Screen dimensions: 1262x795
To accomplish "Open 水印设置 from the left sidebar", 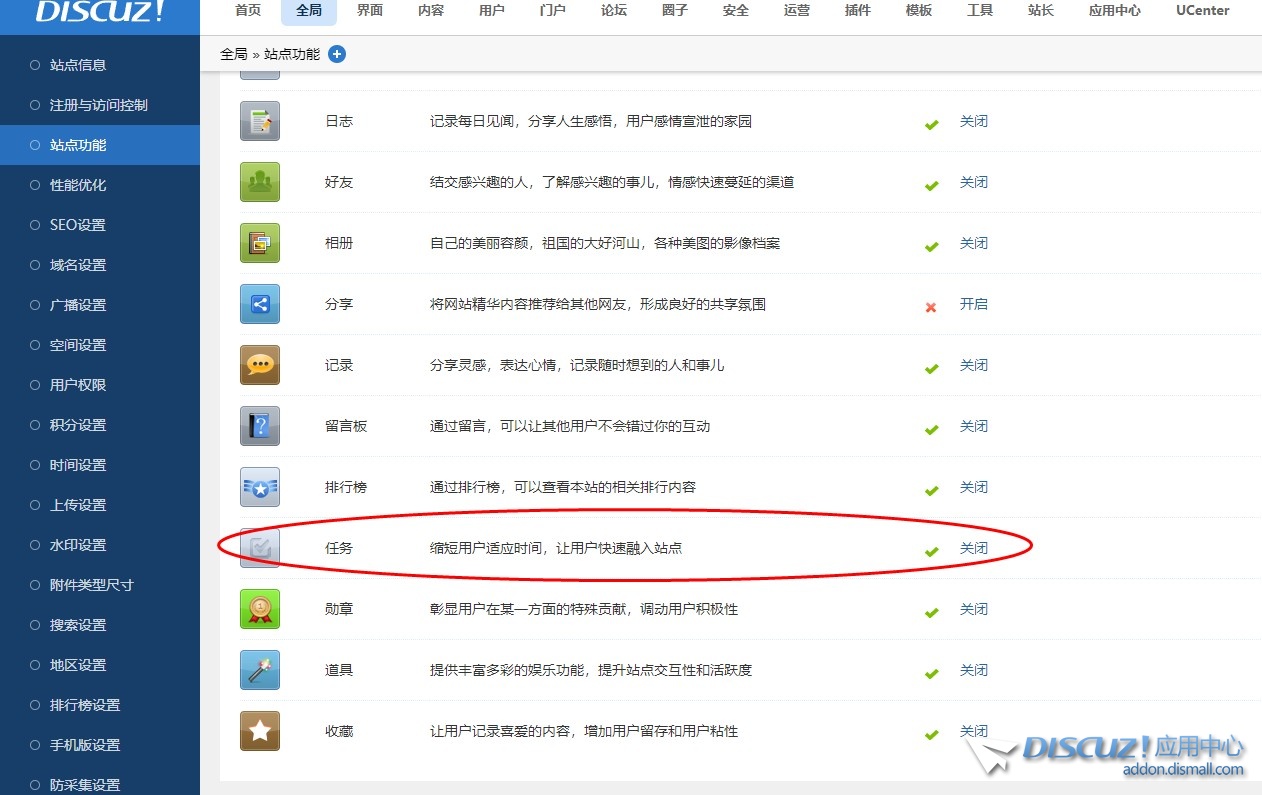I will click(x=77, y=545).
